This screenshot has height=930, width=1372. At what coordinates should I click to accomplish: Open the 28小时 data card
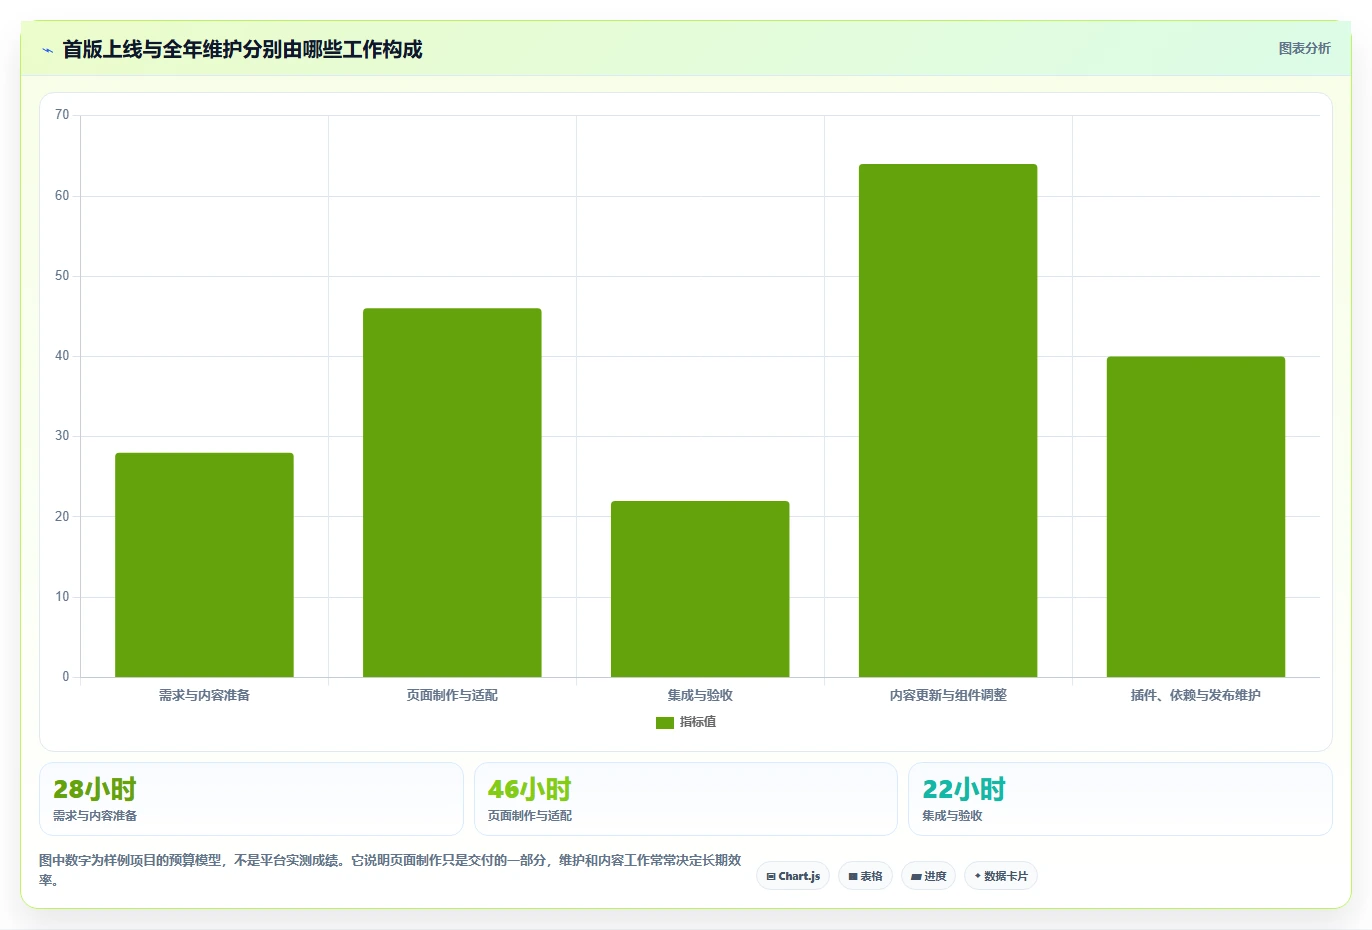251,799
